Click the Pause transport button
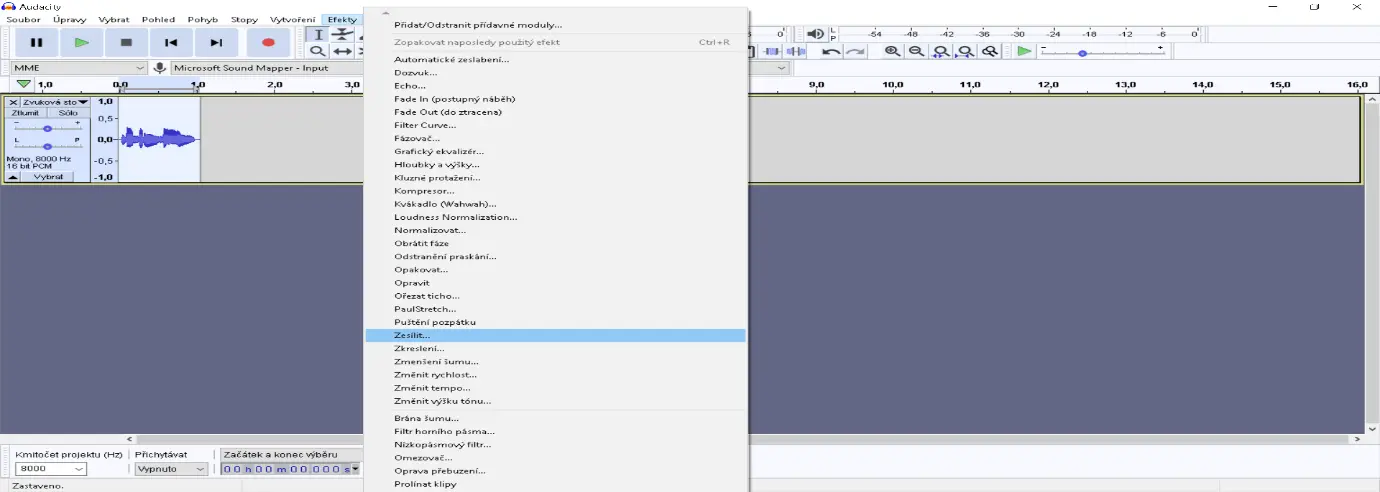The image size is (1380, 492). [37, 42]
